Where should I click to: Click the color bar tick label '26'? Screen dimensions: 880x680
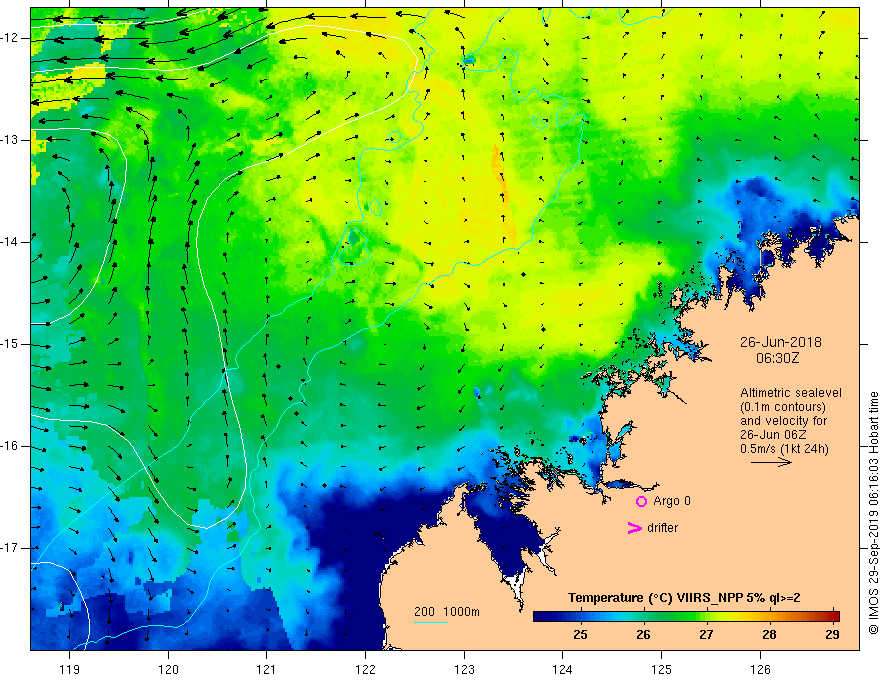(x=643, y=635)
